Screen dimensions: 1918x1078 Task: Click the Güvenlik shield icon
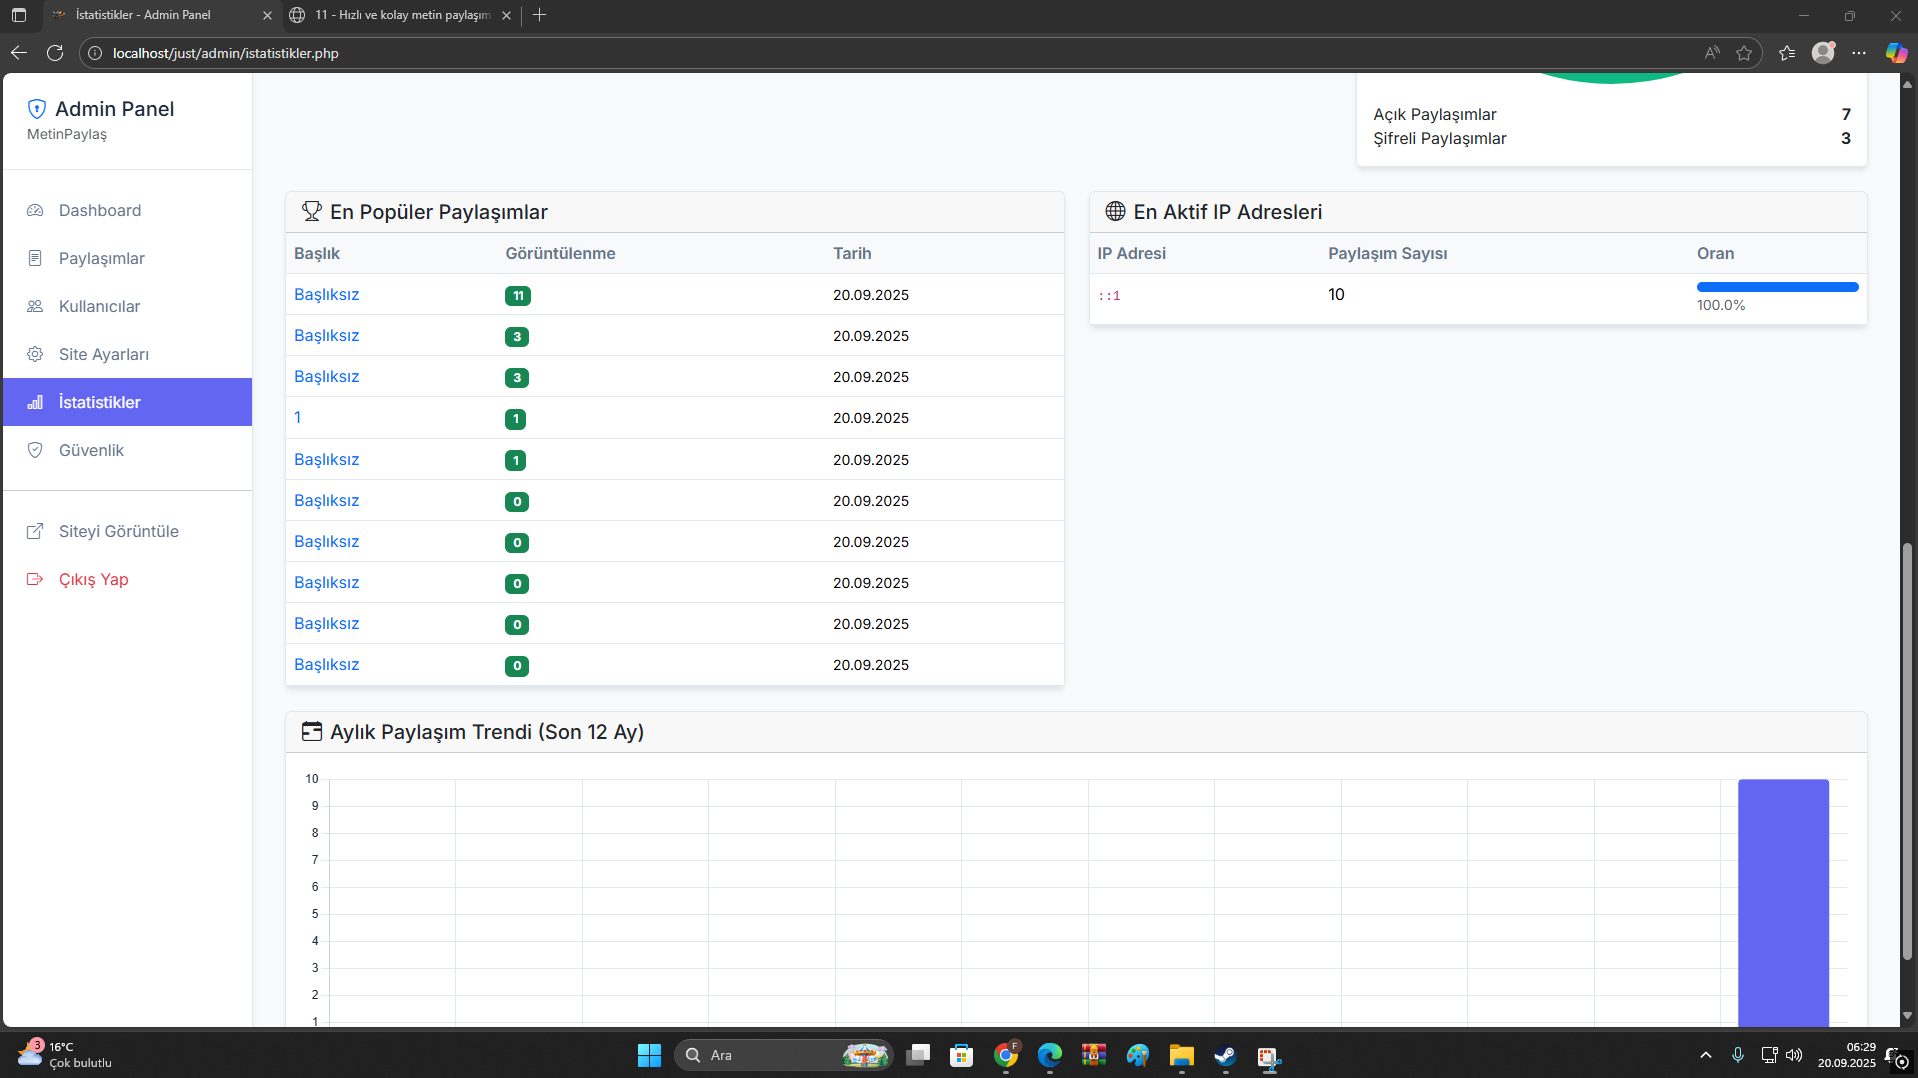[35, 450]
